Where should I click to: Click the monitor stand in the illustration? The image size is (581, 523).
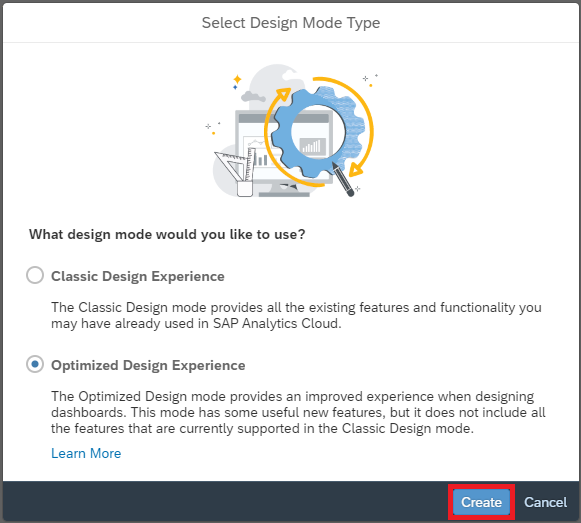[284, 191]
